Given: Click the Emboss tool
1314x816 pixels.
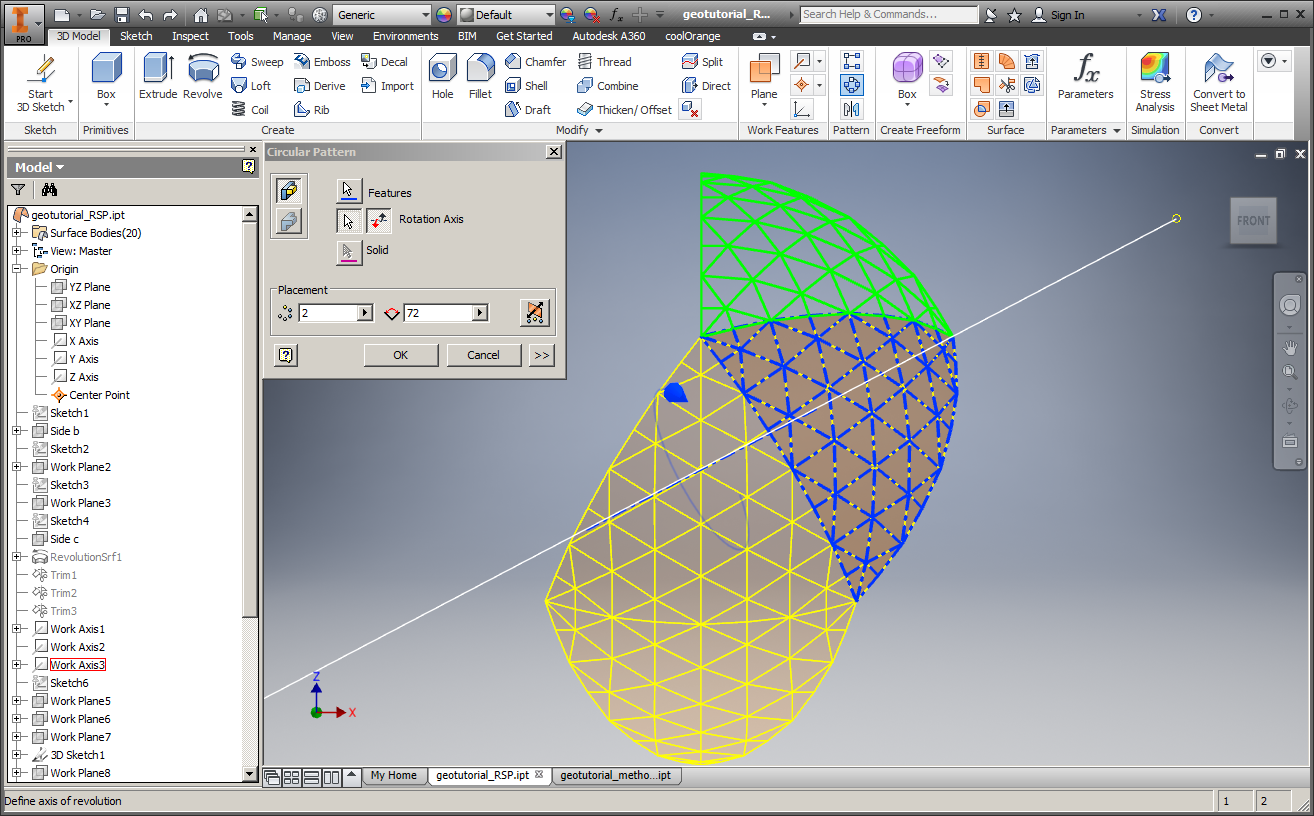Looking at the screenshot, I should [x=322, y=62].
